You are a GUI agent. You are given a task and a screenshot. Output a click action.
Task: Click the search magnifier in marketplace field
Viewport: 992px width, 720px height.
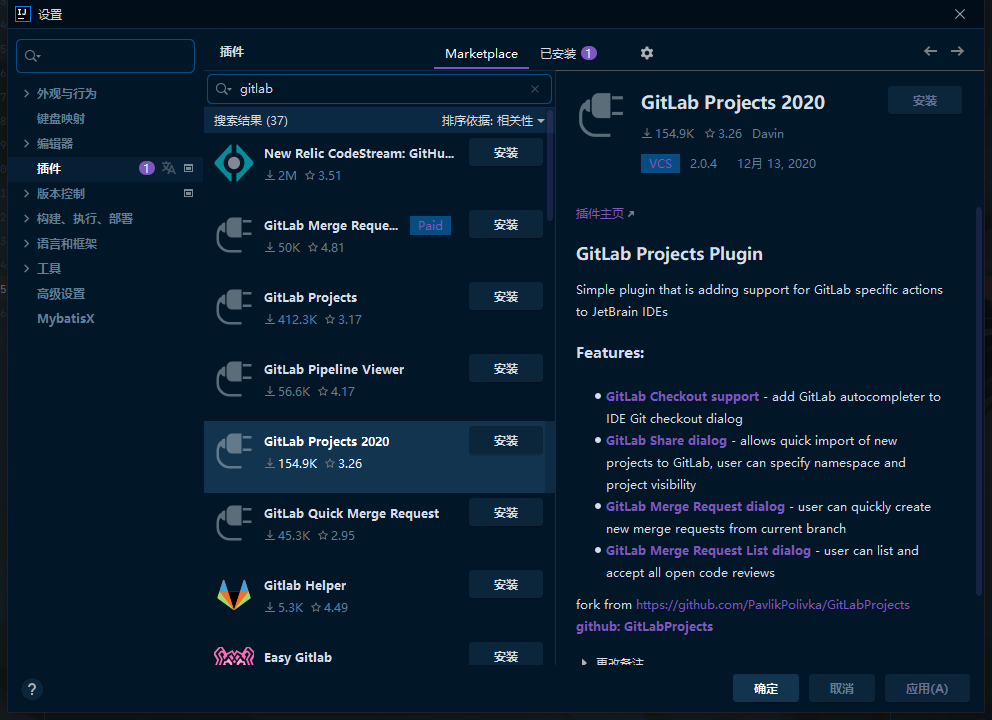pyautogui.click(x=223, y=89)
